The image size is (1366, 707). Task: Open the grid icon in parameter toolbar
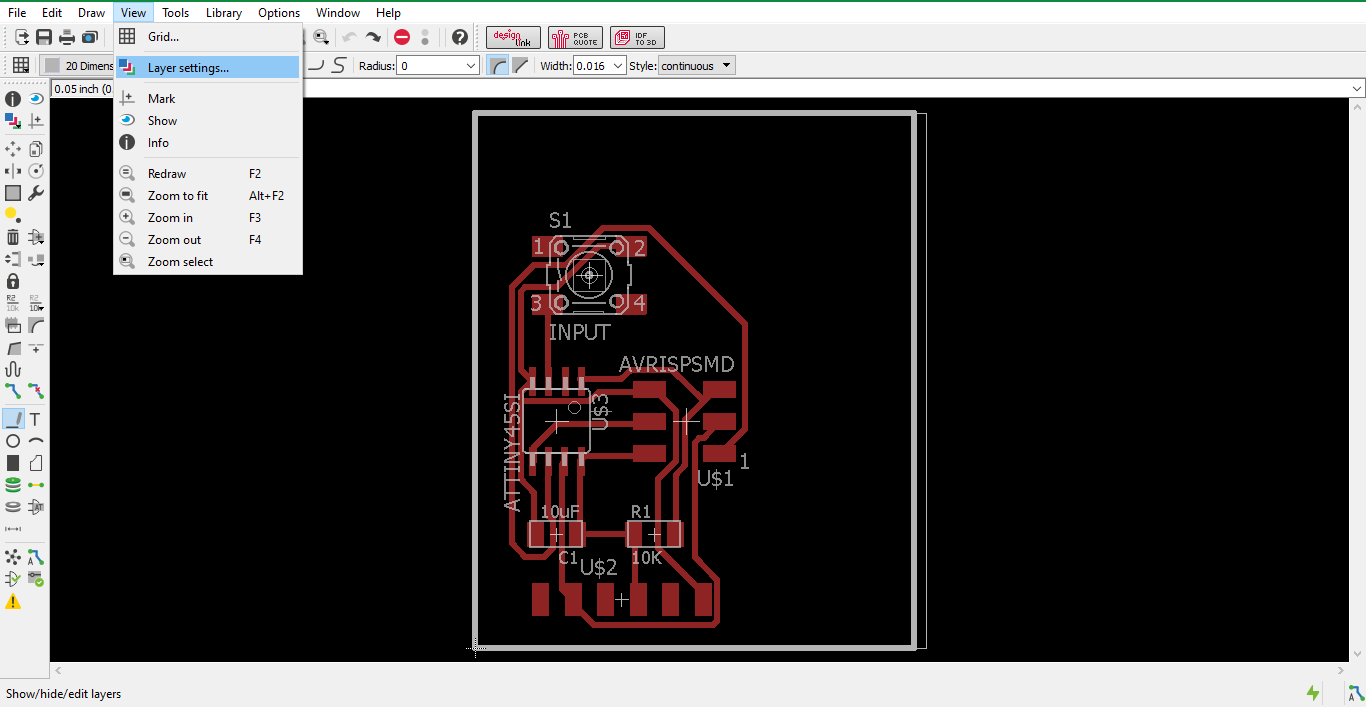click(x=20, y=65)
